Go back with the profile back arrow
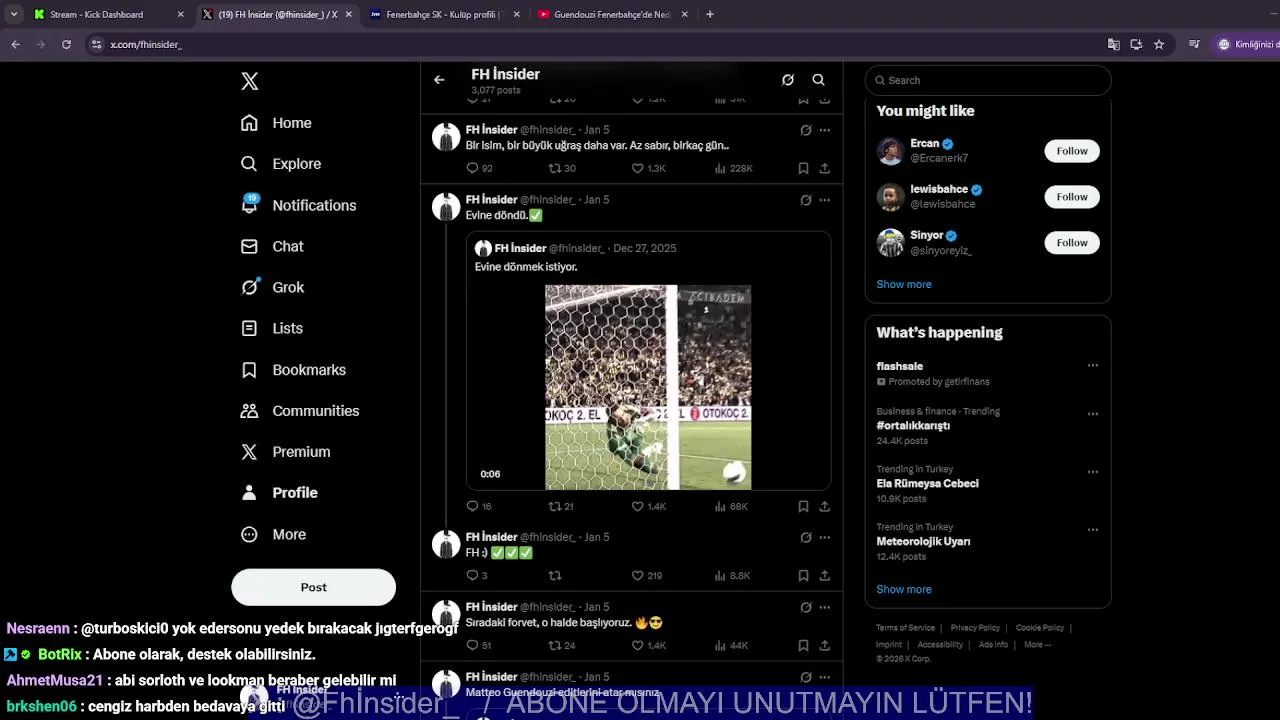This screenshot has height=720, width=1280. coord(439,80)
